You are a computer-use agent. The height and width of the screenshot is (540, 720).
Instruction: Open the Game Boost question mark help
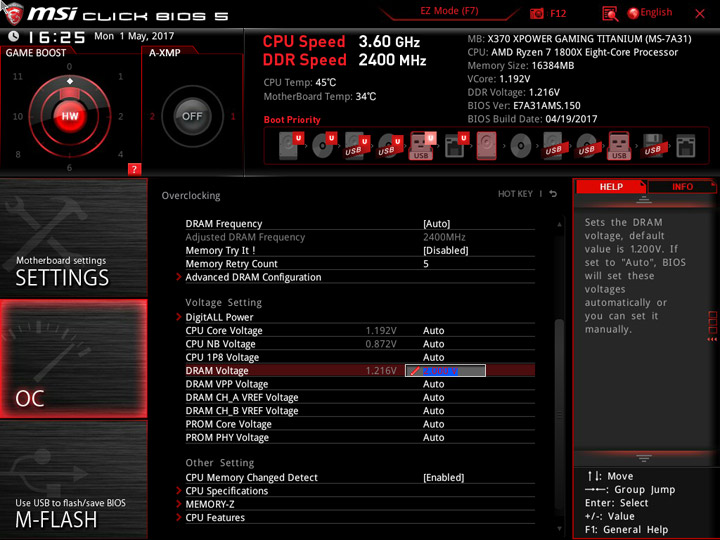tap(134, 169)
